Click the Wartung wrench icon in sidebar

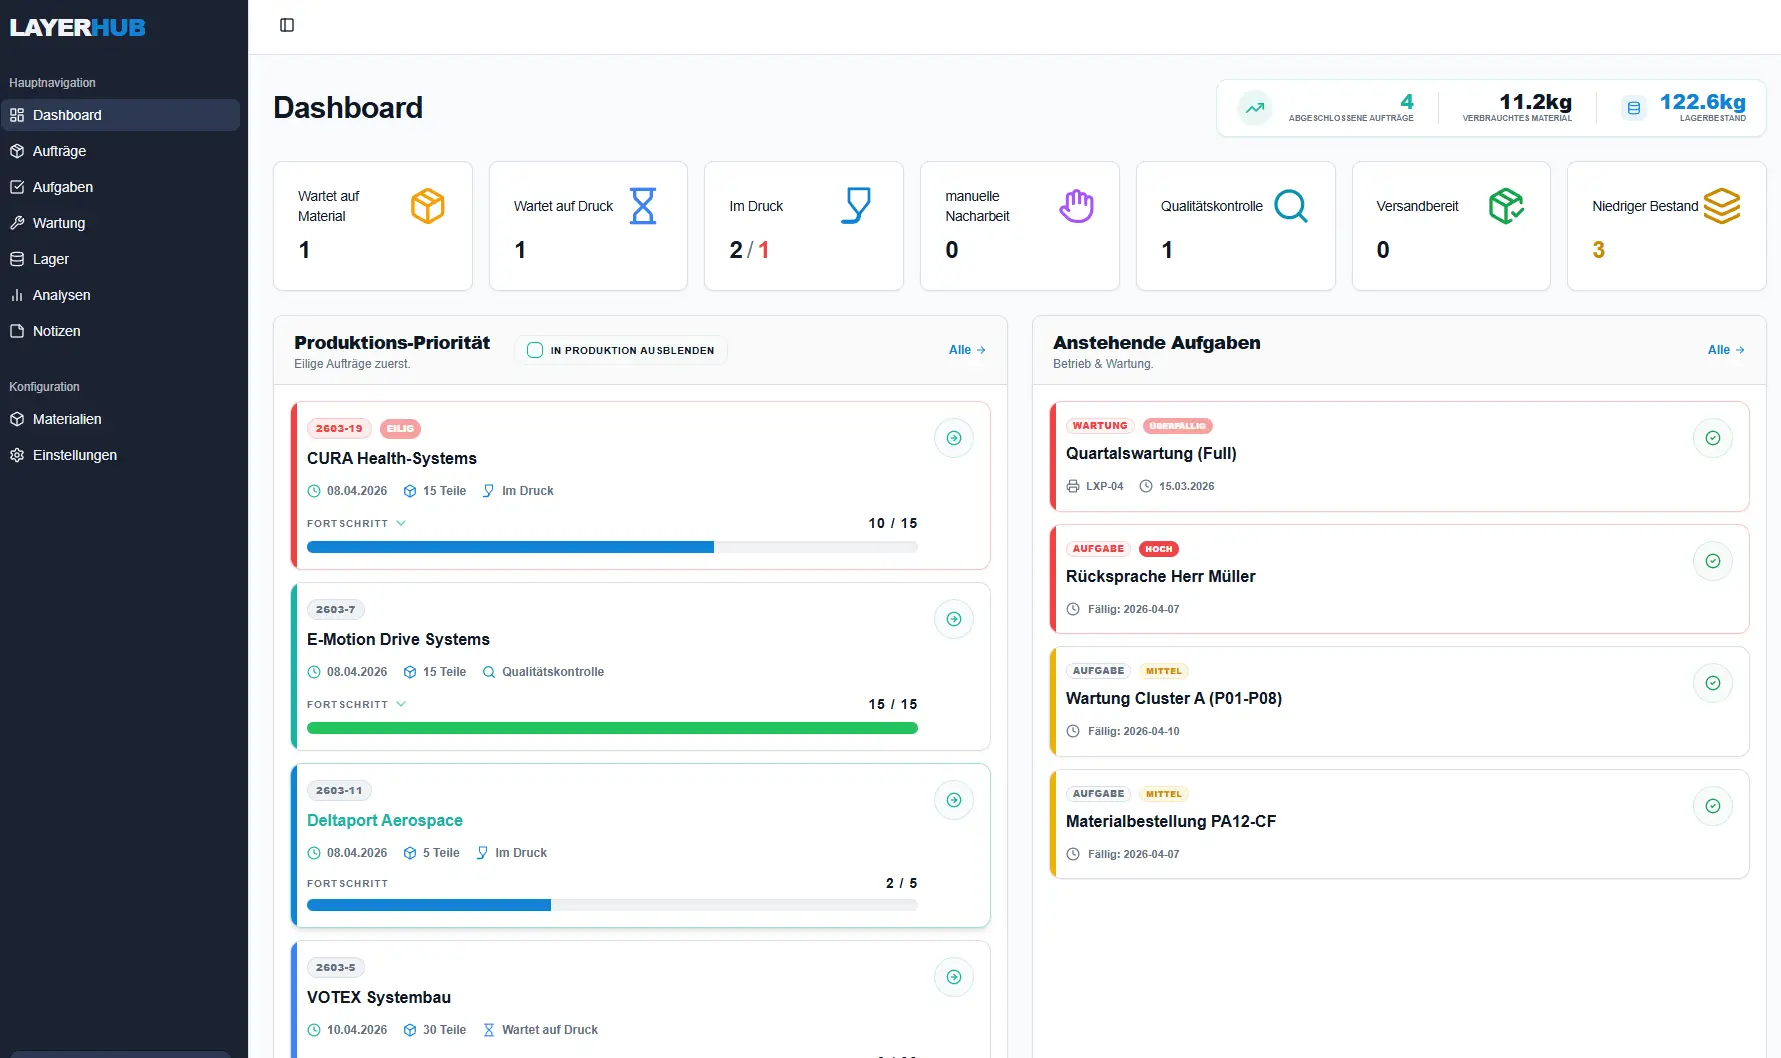17,223
